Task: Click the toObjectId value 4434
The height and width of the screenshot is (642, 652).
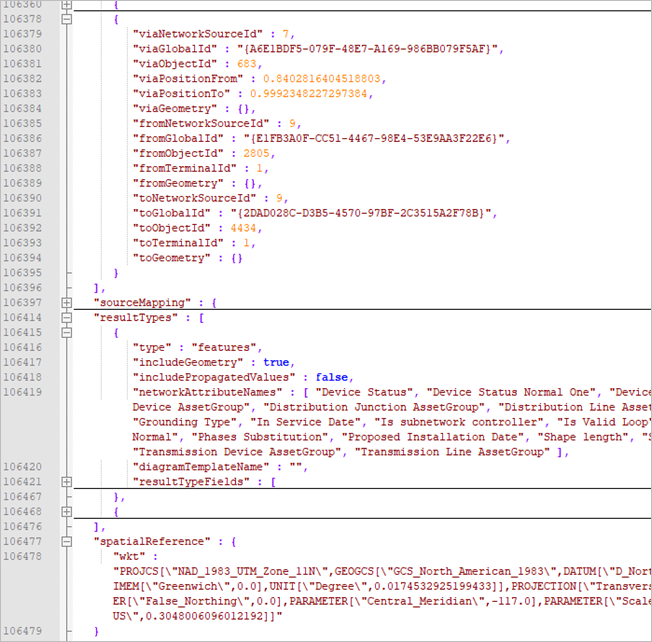Action: (x=243, y=228)
